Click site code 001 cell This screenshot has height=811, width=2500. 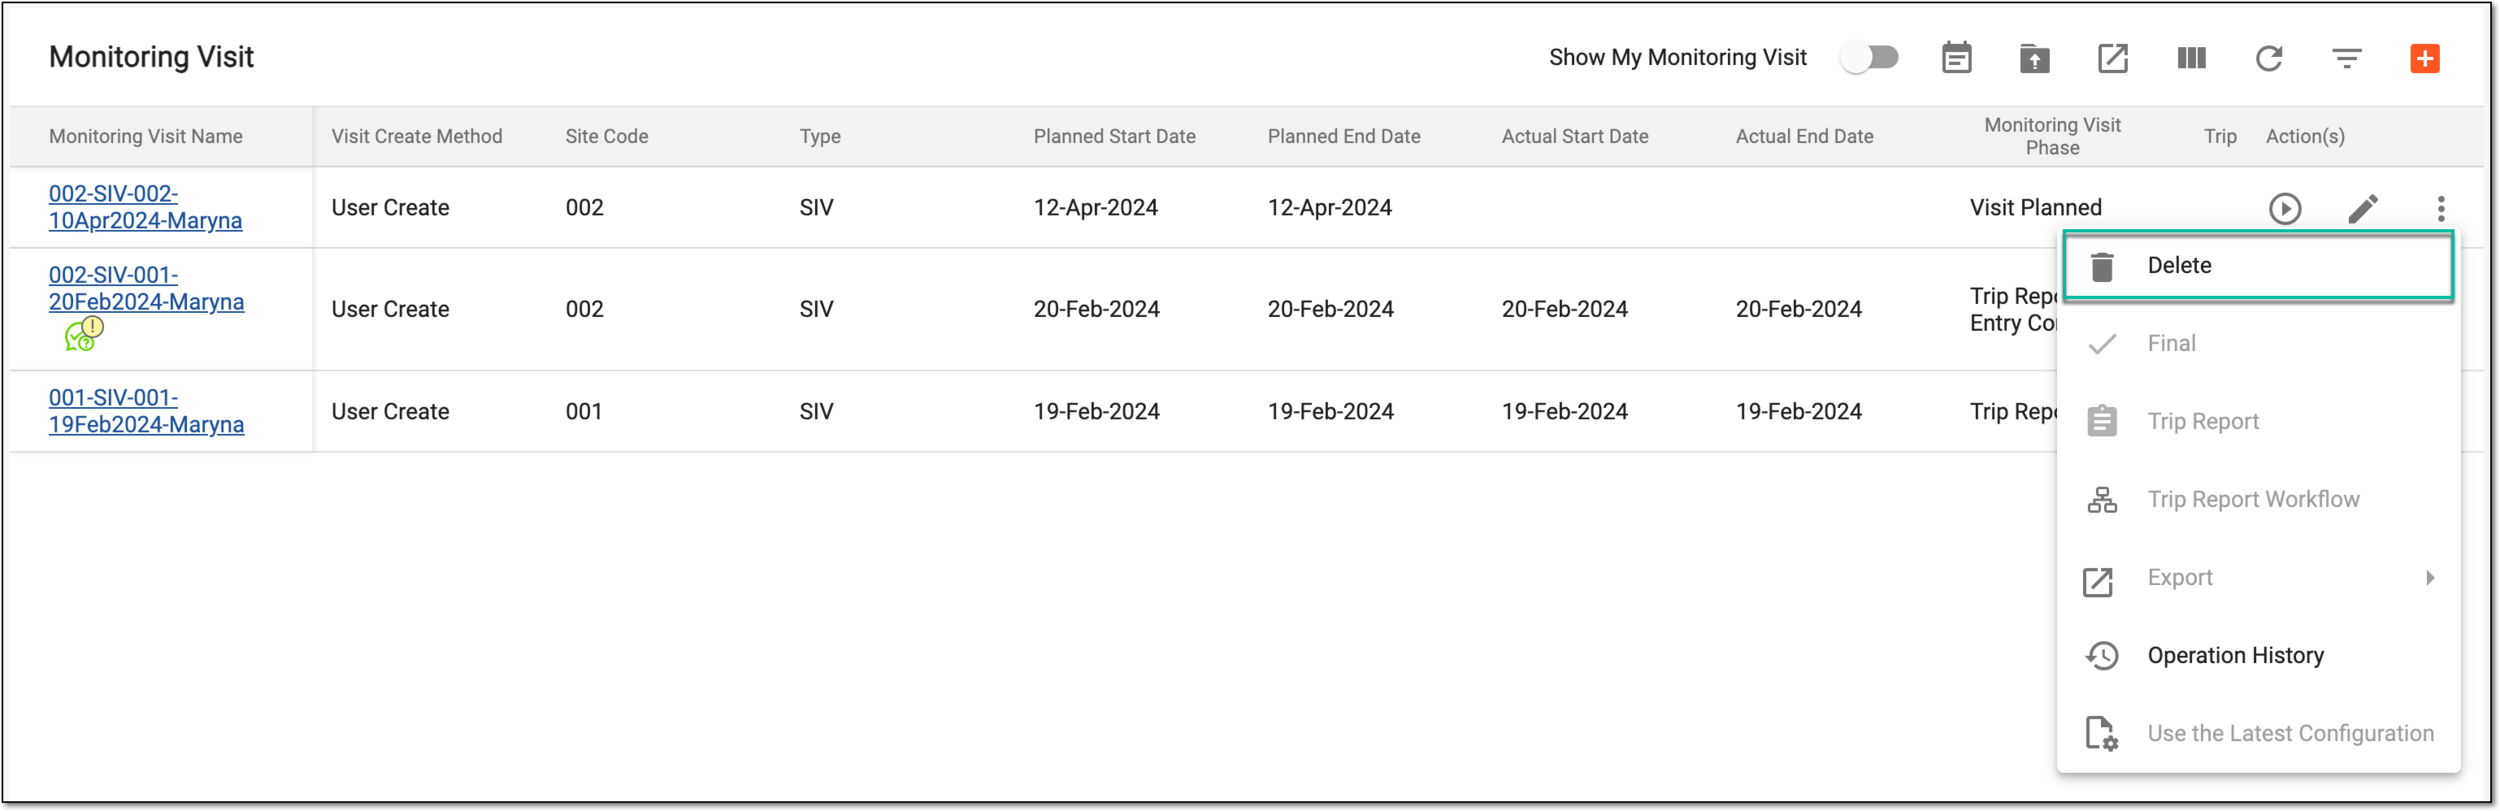pos(584,412)
